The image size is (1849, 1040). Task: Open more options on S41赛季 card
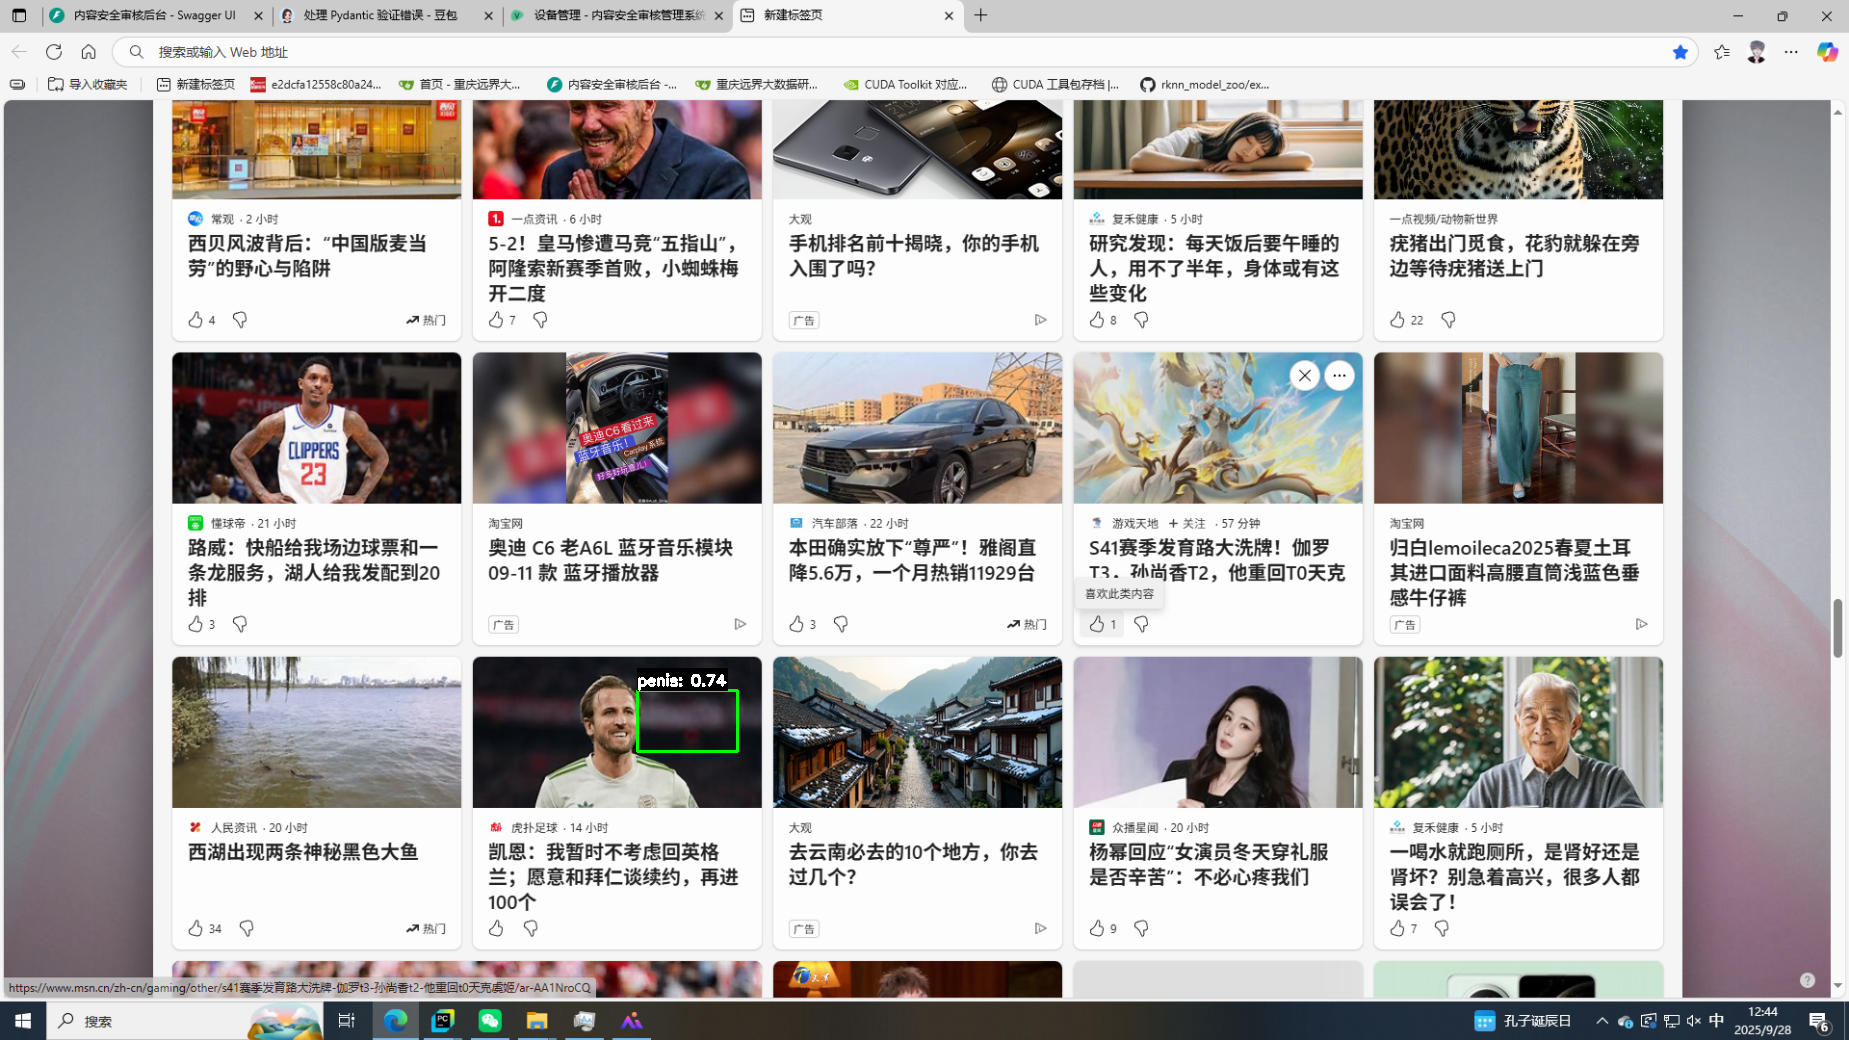1339,375
